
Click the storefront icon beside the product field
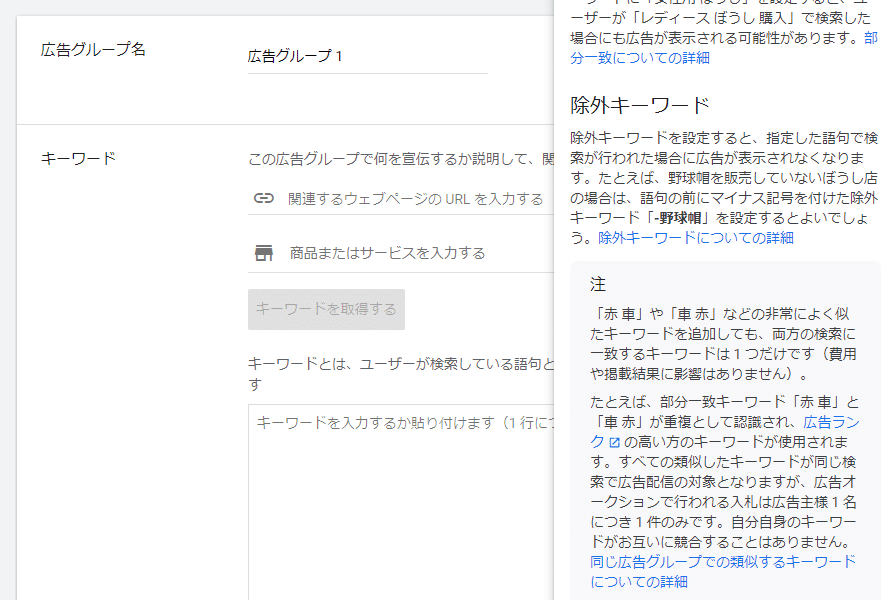click(264, 253)
